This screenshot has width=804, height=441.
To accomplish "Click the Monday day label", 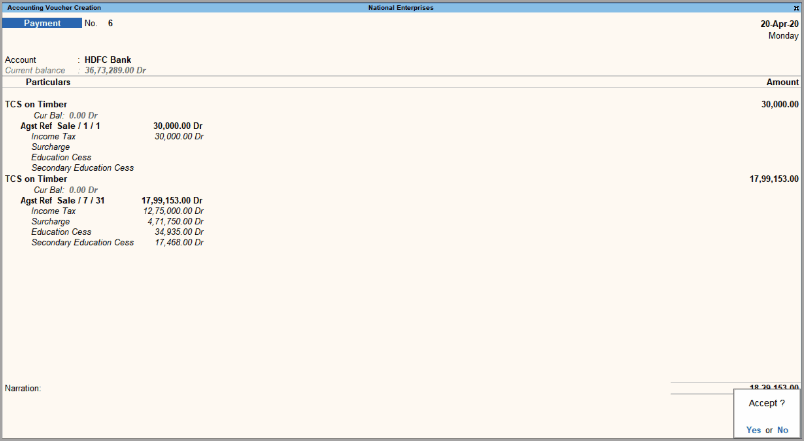I will pyautogui.click(x=783, y=36).
